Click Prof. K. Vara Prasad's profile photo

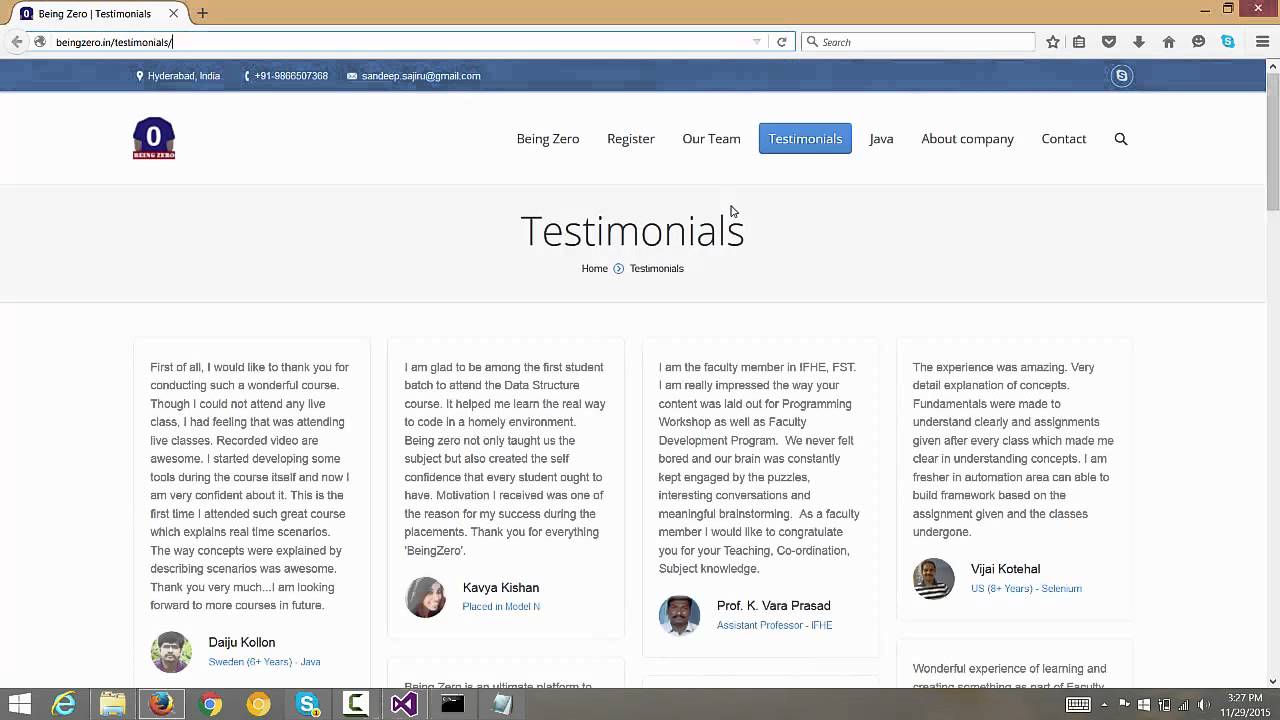click(679, 615)
